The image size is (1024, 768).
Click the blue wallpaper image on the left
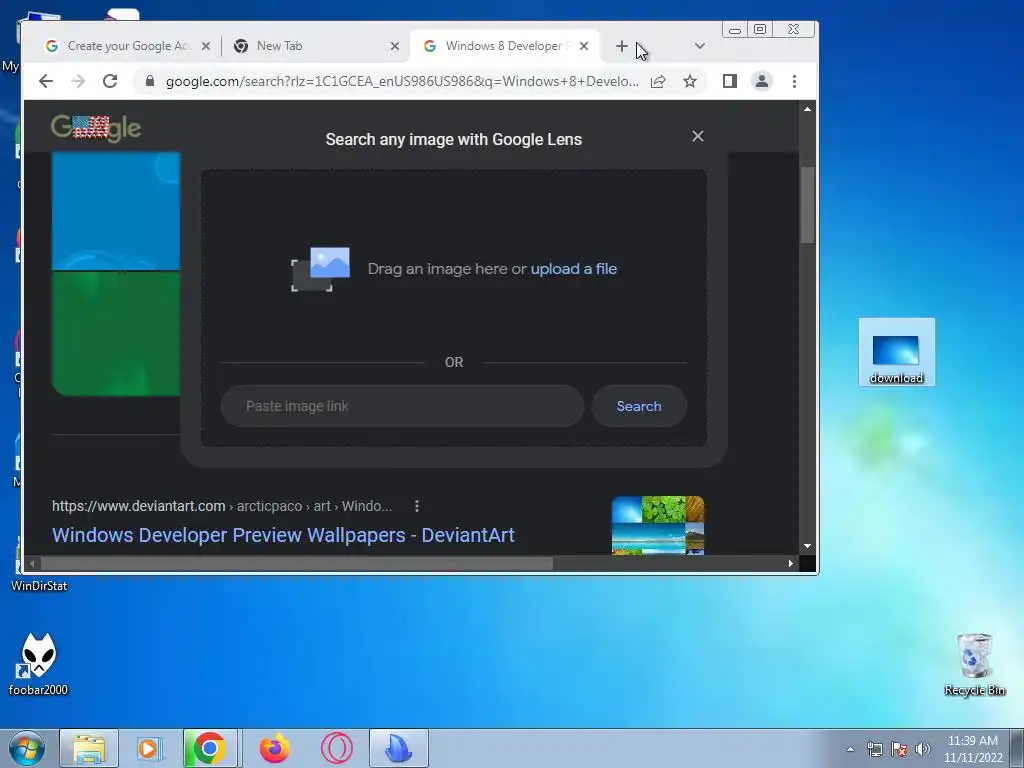click(x=116, y=211)
